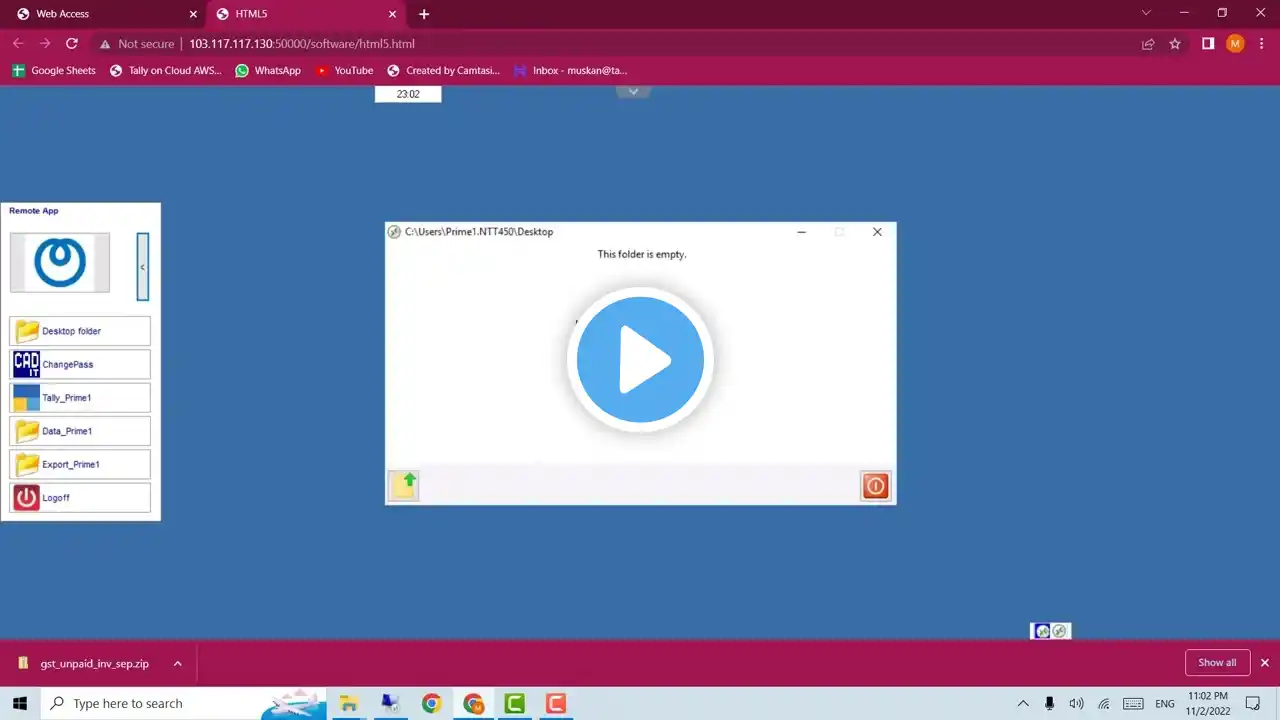Click Show all downloads button
Viewport: 1280px width, 720px height.
tap(1217, 662)
